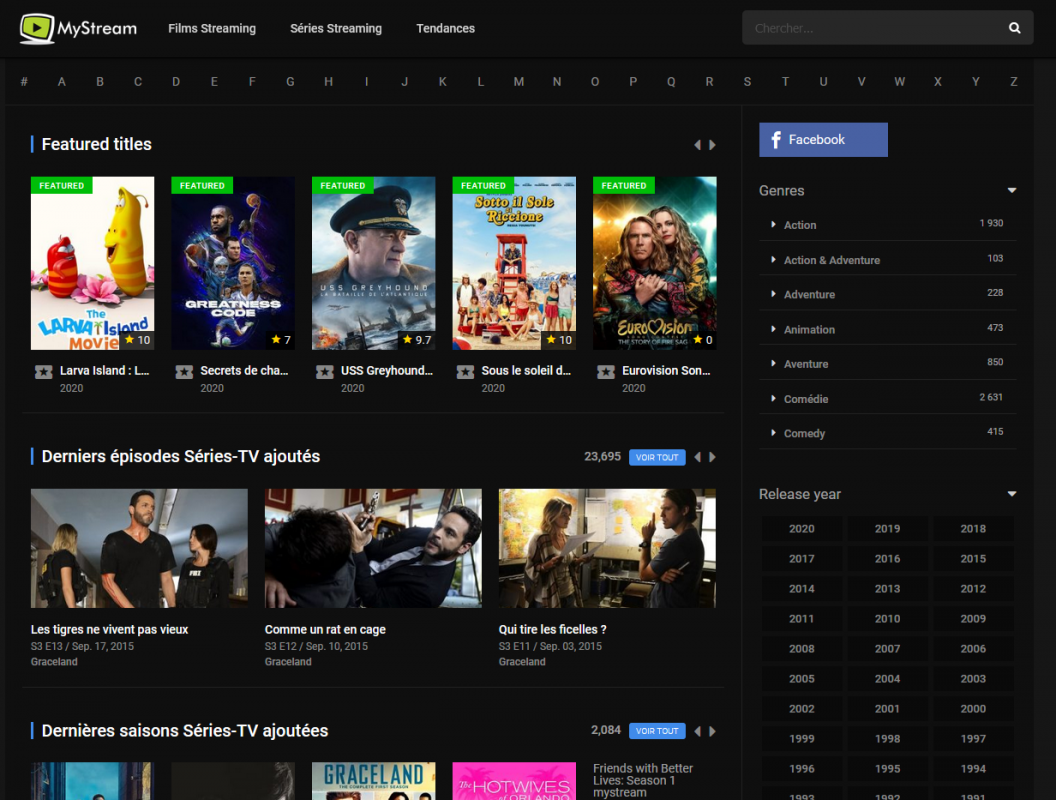Viewport: 1056px width, 800px height.
Task: Click the movie icon beside USS Greyhound
Action: (325, 372)
